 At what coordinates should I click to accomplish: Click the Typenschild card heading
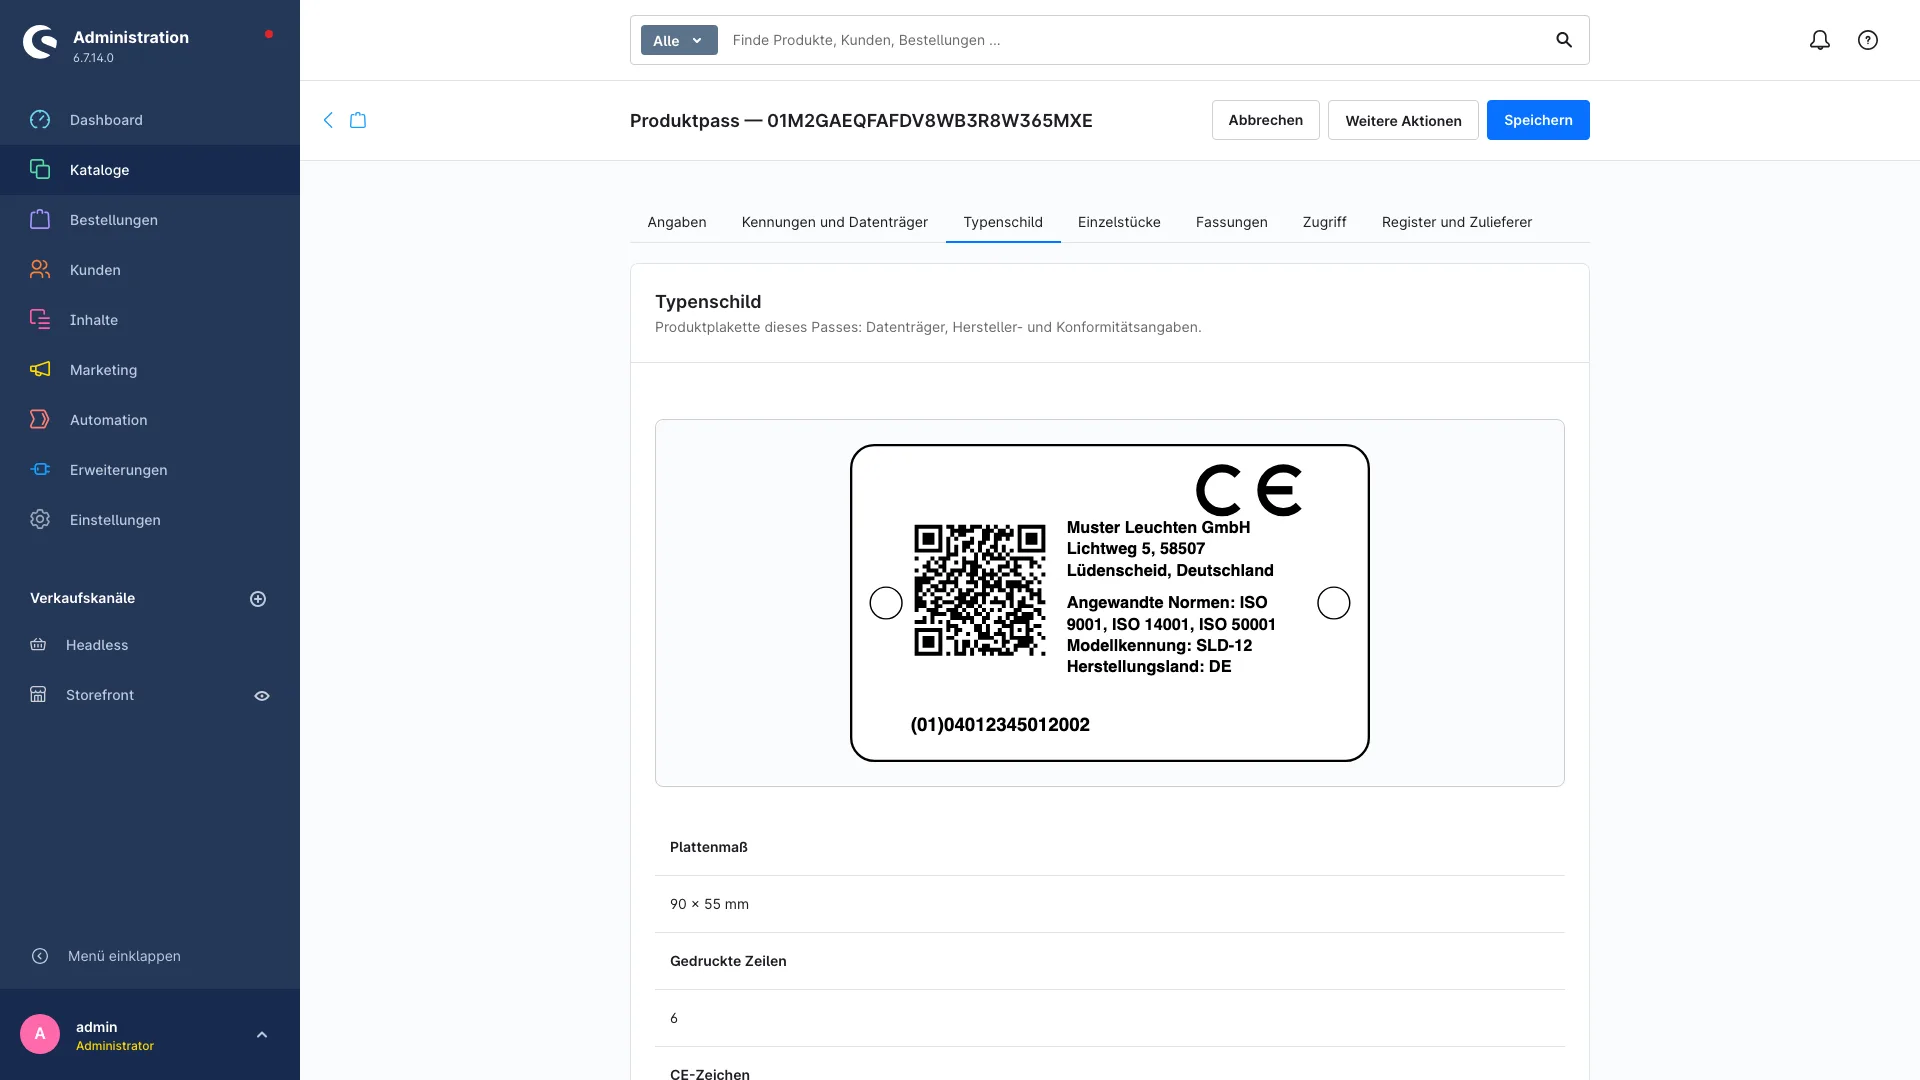[x=708, y=302]
